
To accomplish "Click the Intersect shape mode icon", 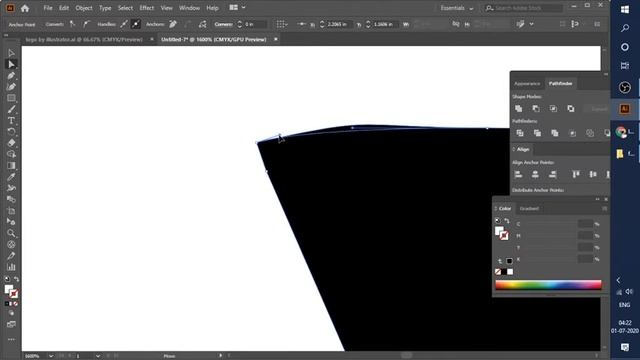I will pos(553,109).
